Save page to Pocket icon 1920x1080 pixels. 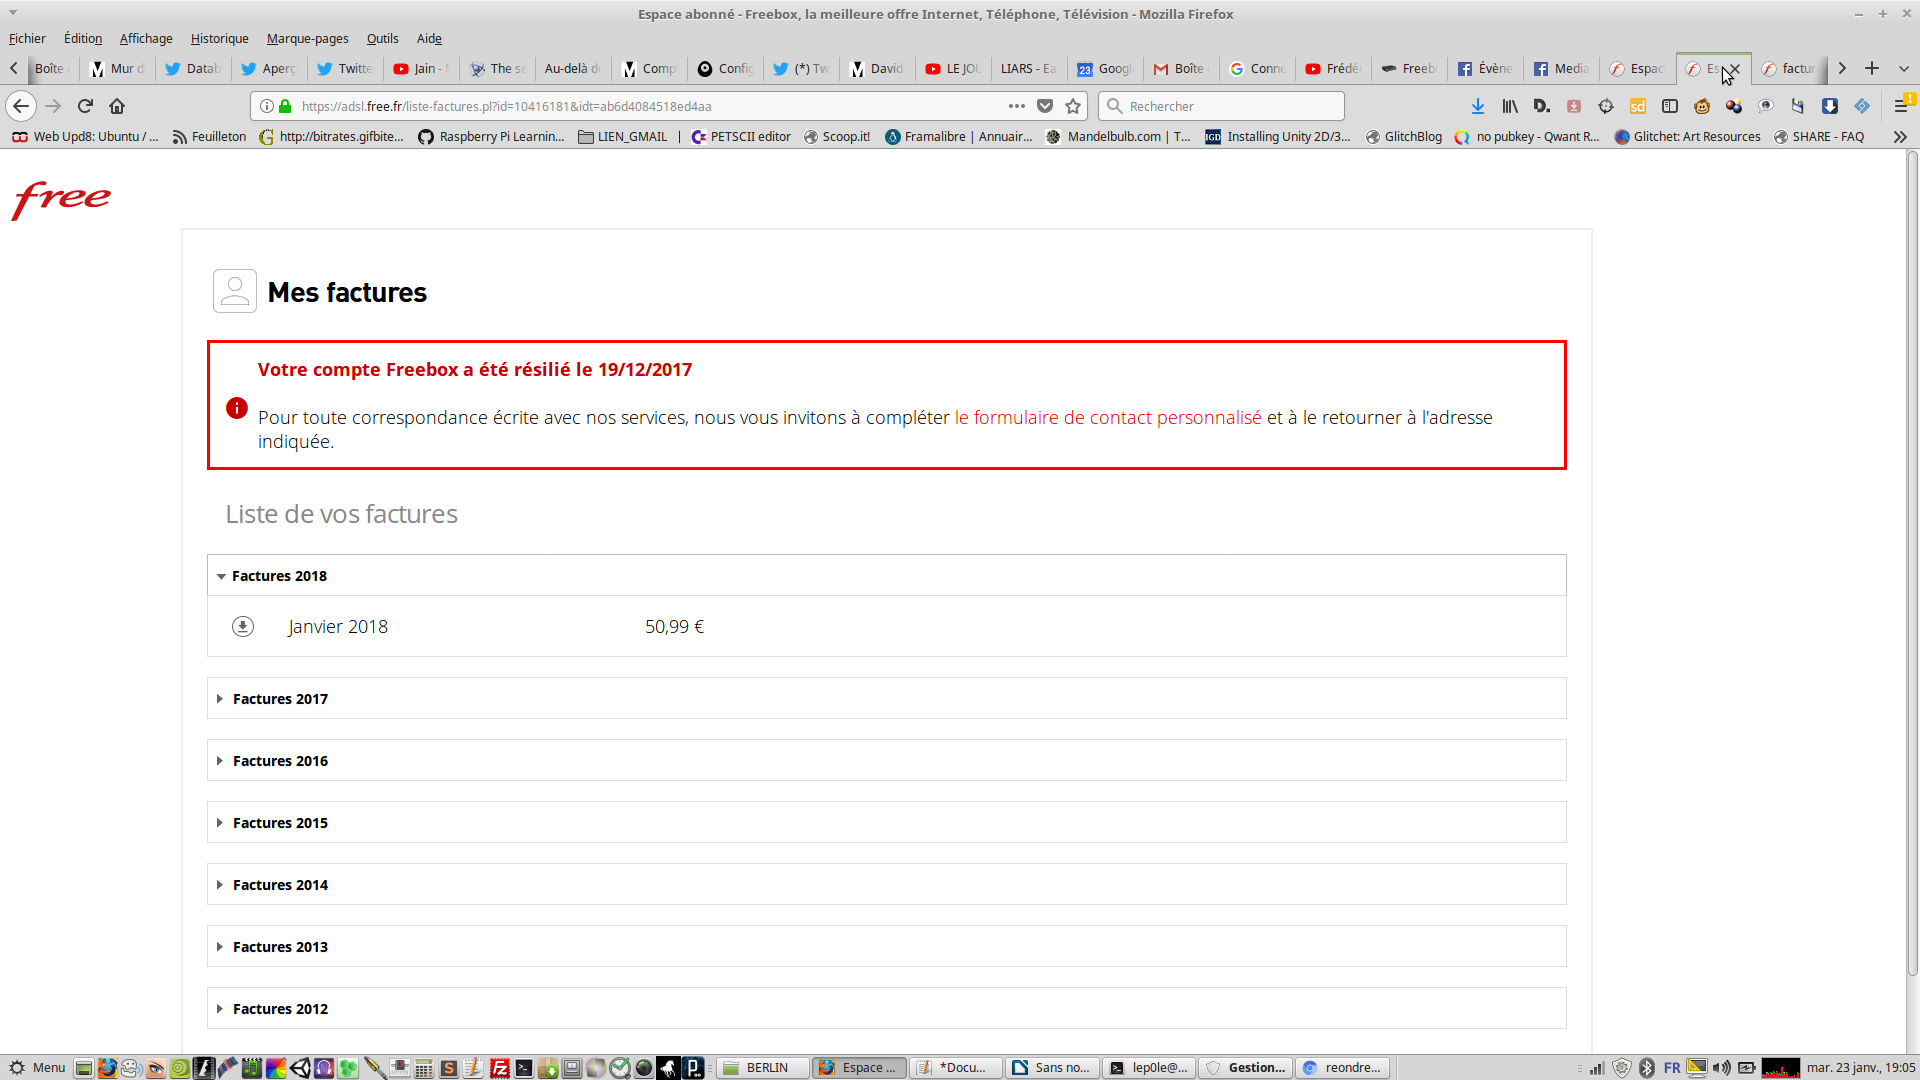[1045, 106]
